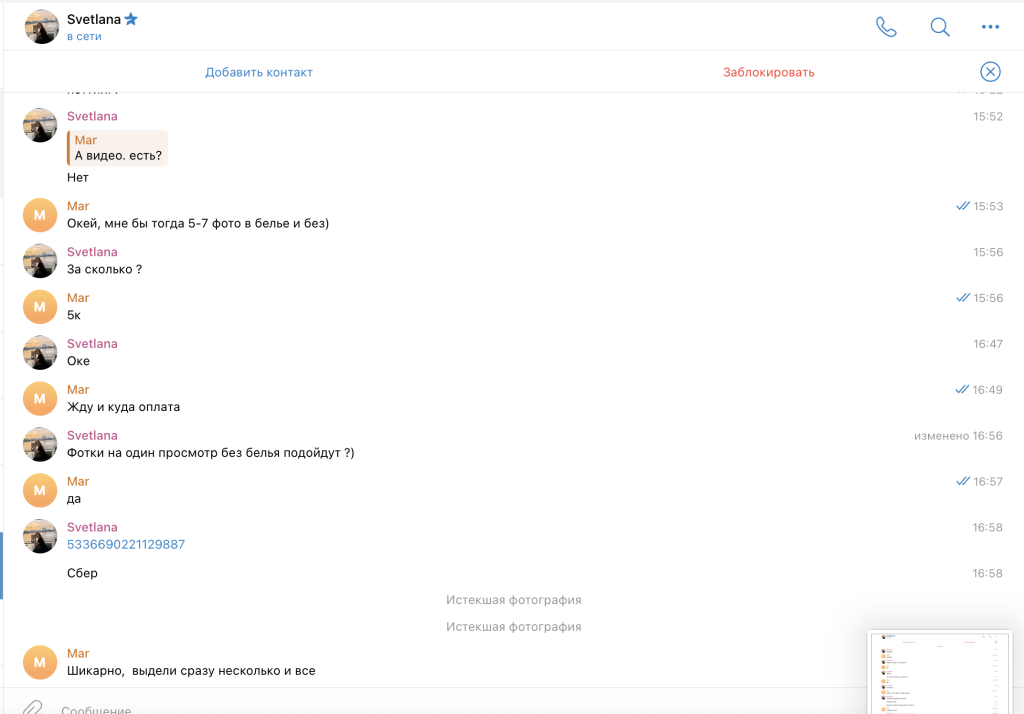1024x714 pixels.
Task: Click the read checkmarks at 15:53
Action: pyautogui.click(x=962, y=206)
